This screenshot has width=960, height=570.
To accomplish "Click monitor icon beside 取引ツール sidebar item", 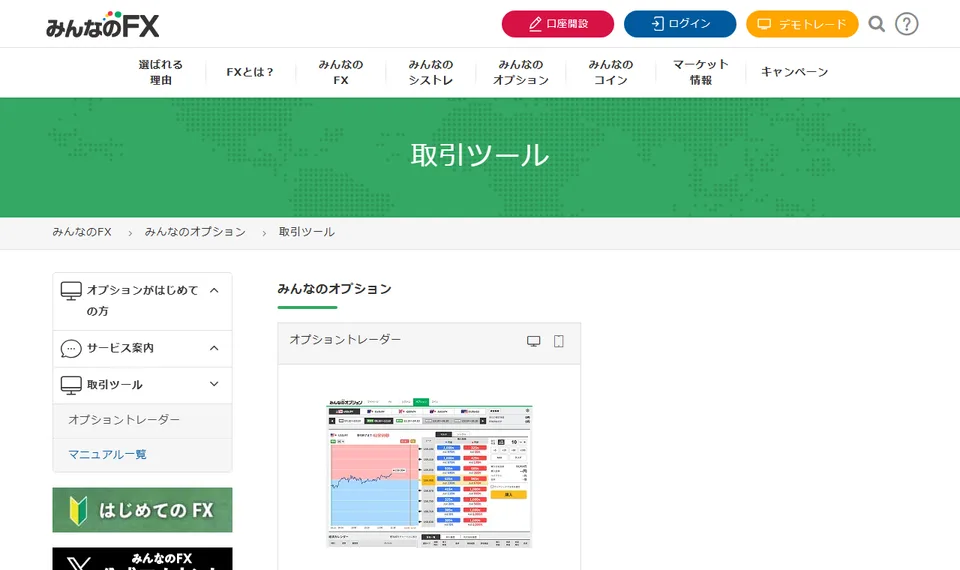I will [71, 385].
